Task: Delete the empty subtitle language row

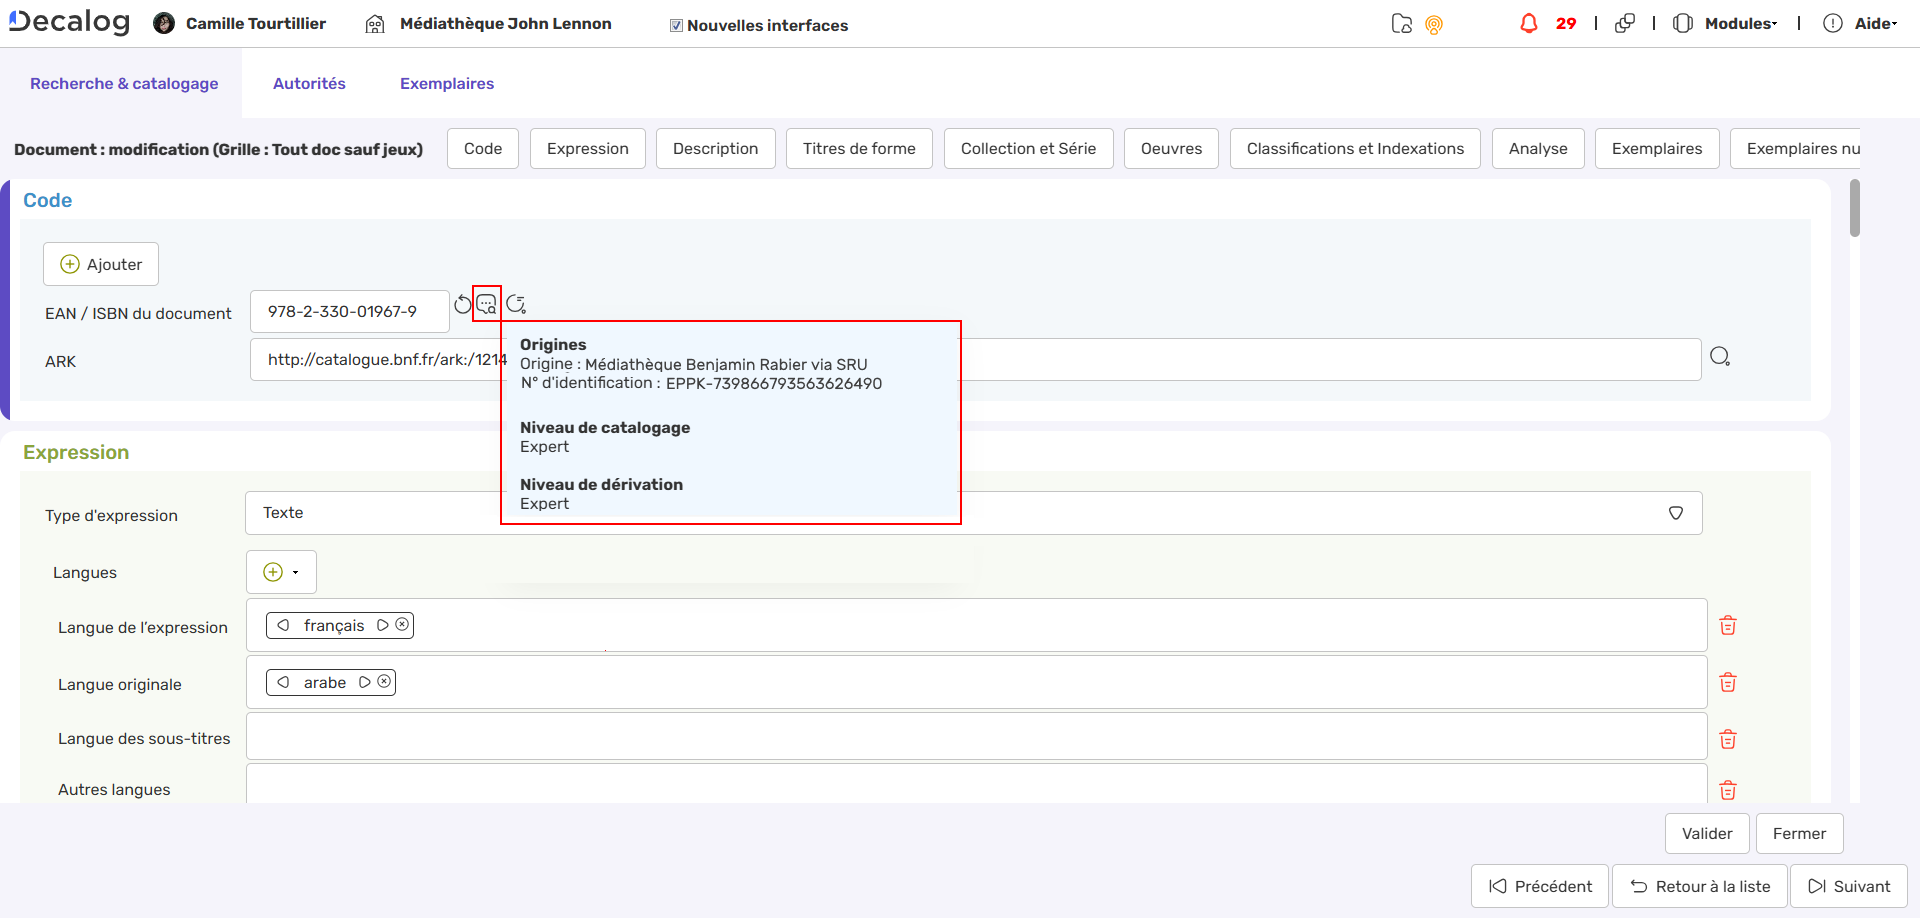Action: pyautogui.click(x=1729, y=739)
